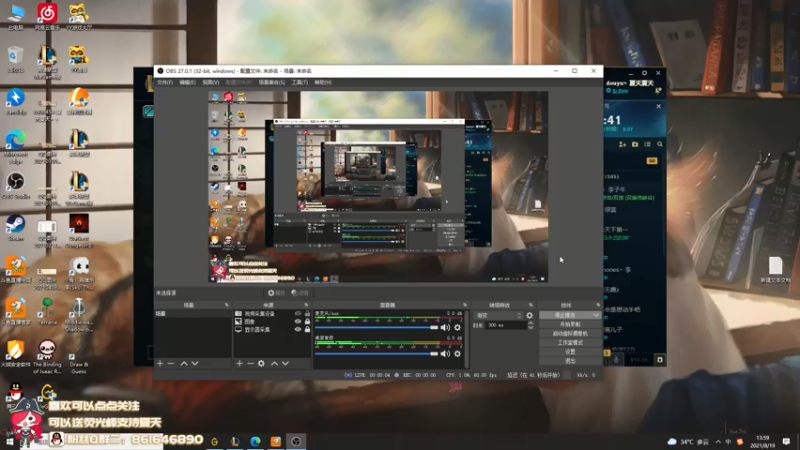Open The Binding of Isaac desktop shortcut
The height and width of the screenshot is (450, 800).
tap(47, 357)
